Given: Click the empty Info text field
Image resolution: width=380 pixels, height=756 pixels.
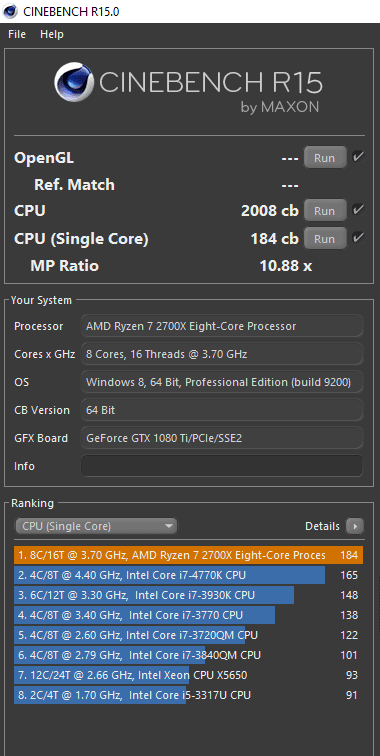Looking at the screenshot, I should (x=222, y=466).
